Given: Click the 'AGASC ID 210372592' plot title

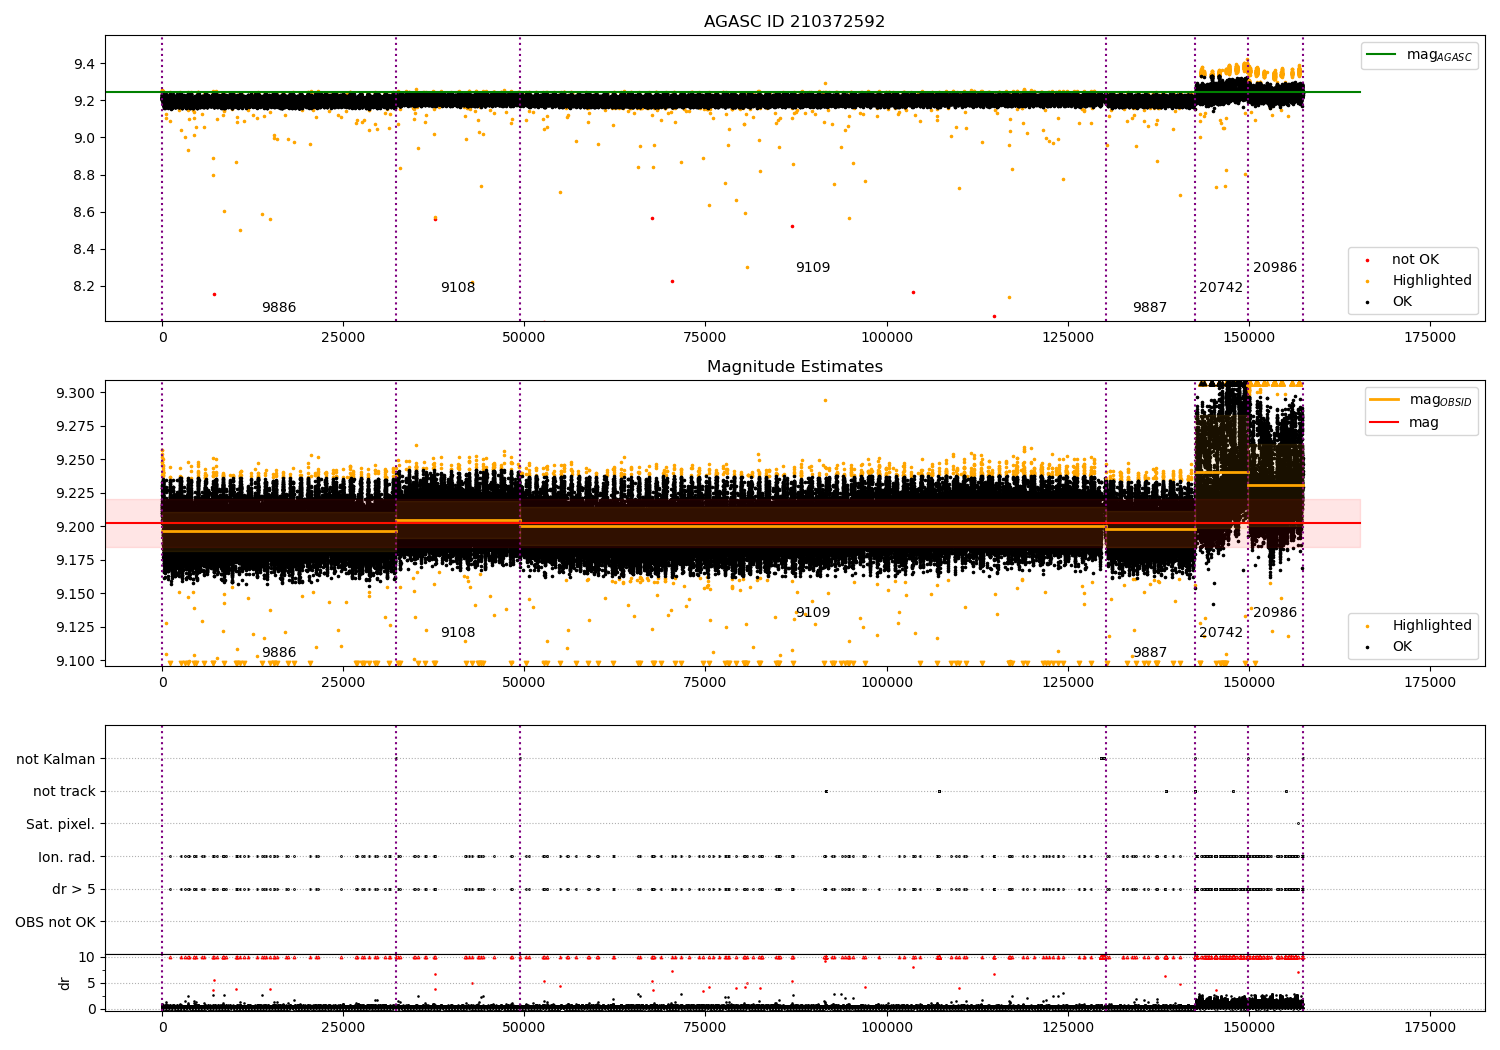Looking at the screenshot, I should [794, 22].
